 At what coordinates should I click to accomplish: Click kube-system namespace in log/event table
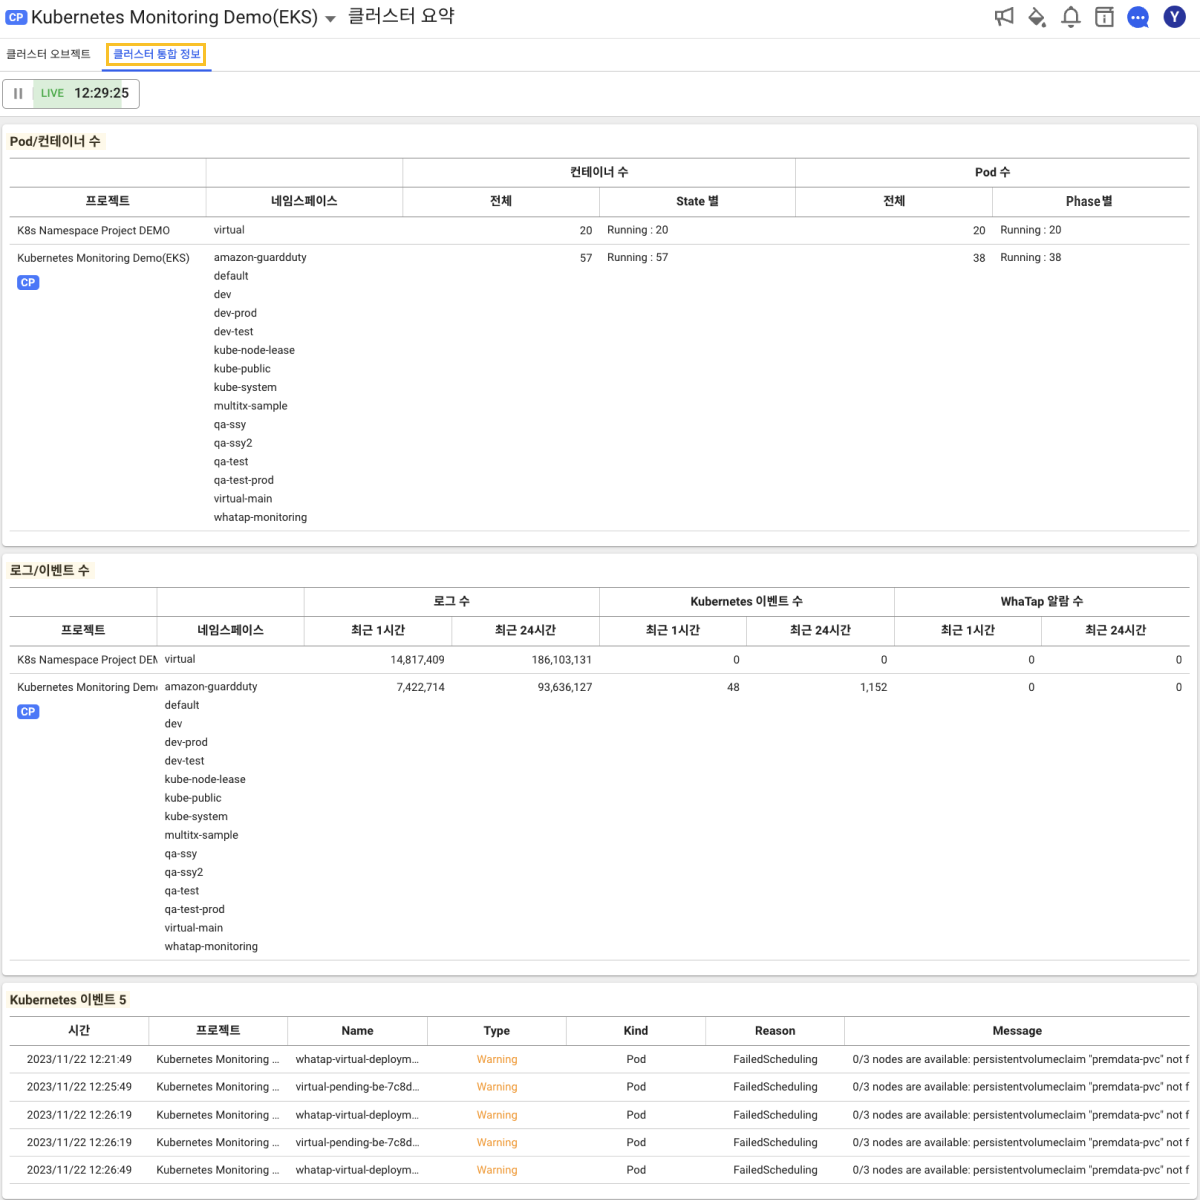196,816
